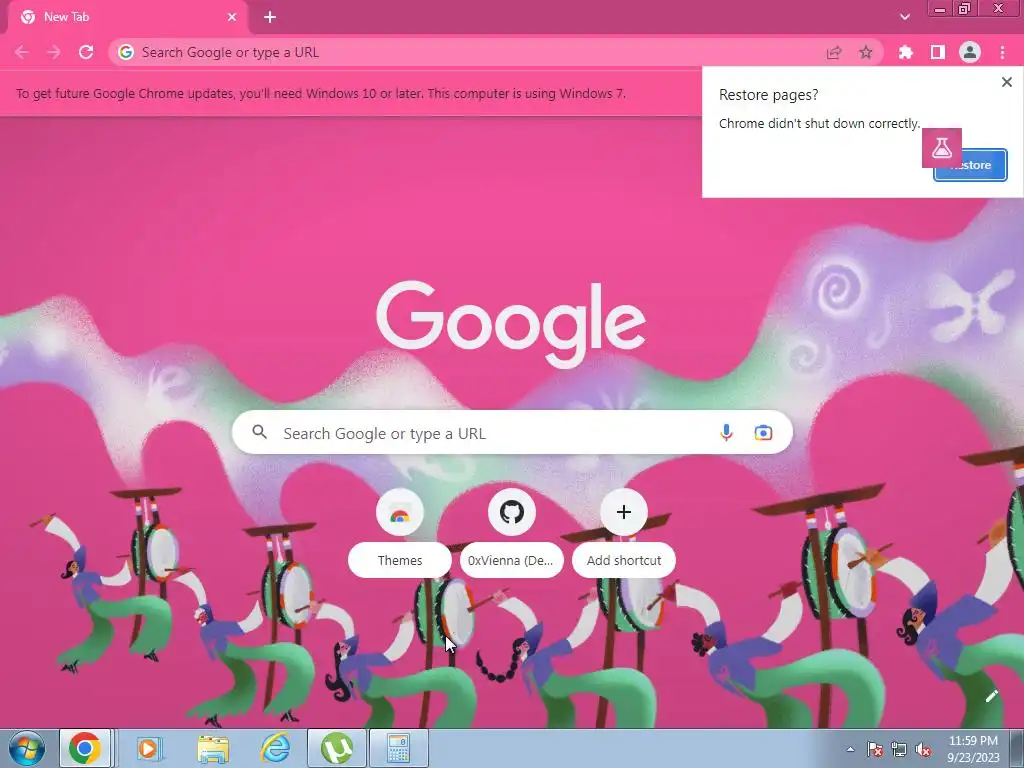Open the Extensions puzzle icon

[x=905, y=52]
